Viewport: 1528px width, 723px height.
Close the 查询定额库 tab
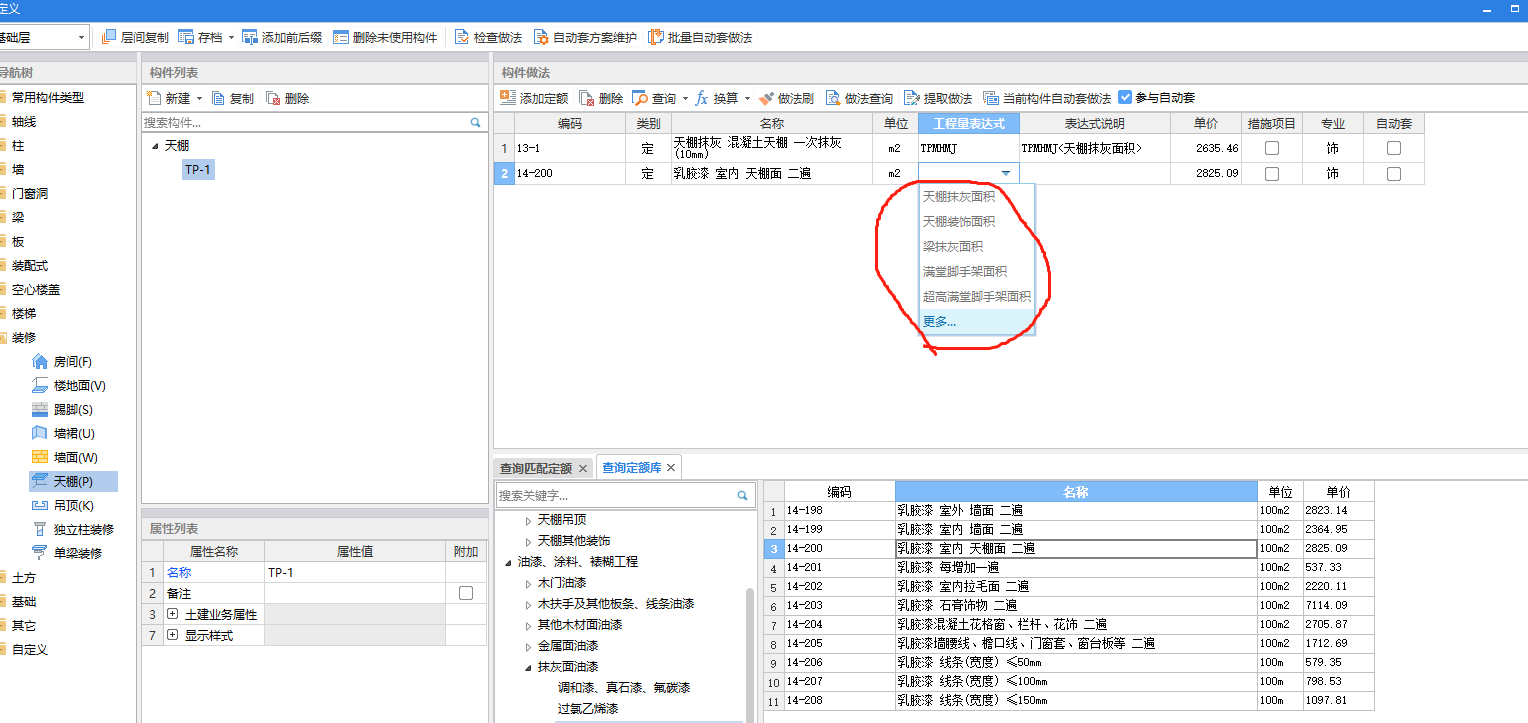click(x=672, y=468)
